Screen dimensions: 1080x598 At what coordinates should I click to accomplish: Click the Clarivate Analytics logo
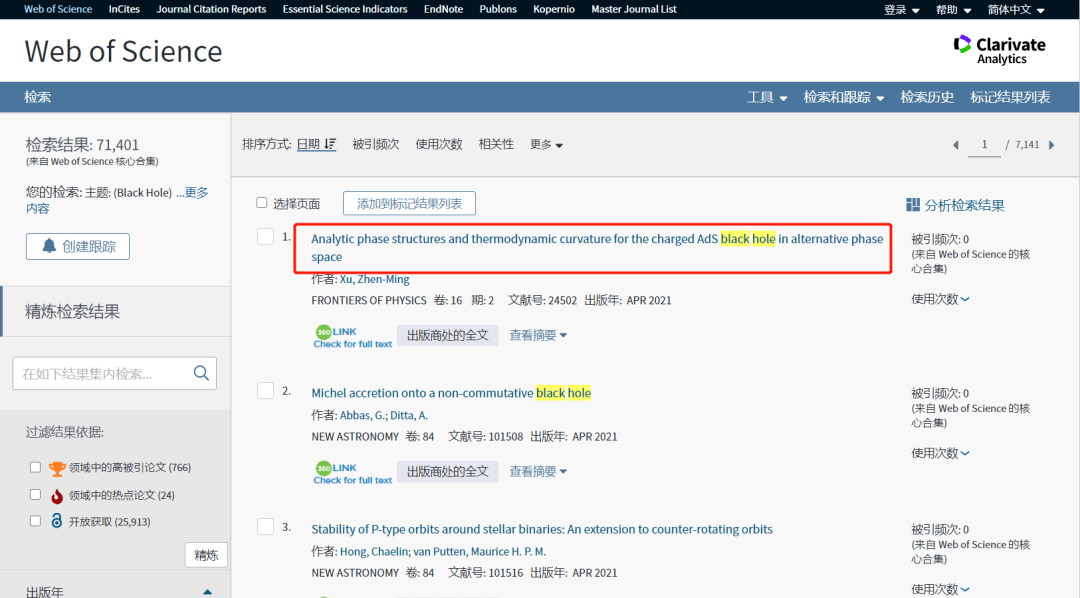(999, 50)
